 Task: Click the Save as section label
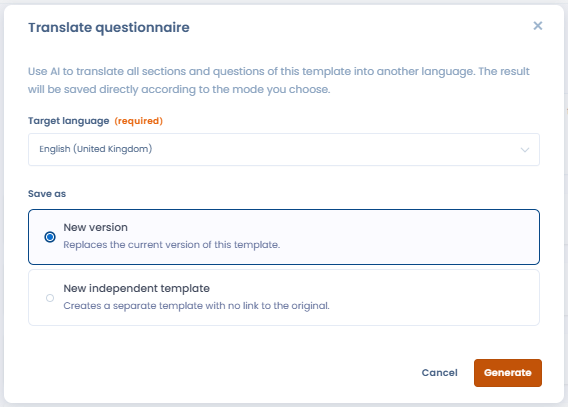tap(47, 194)
